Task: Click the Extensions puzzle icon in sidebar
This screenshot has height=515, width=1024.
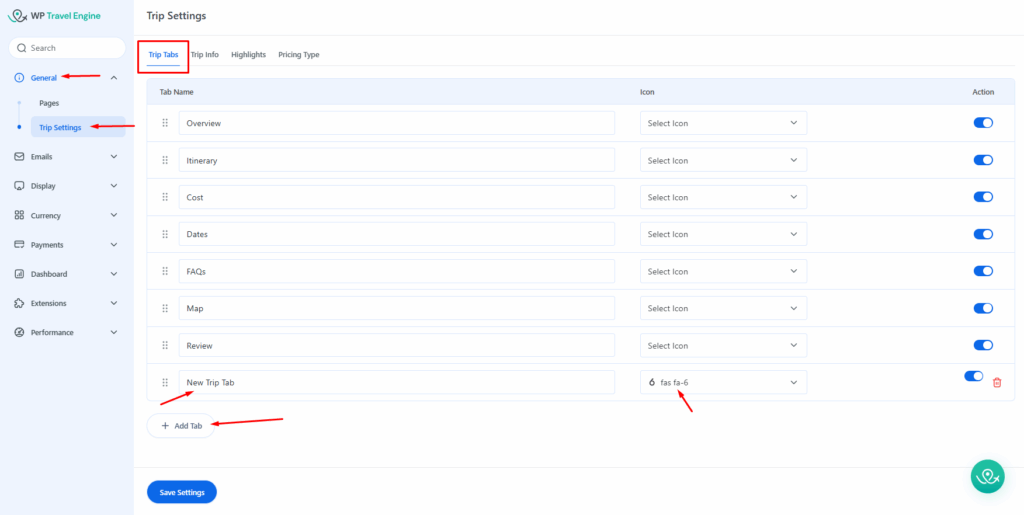Action: tap(20, 303)
